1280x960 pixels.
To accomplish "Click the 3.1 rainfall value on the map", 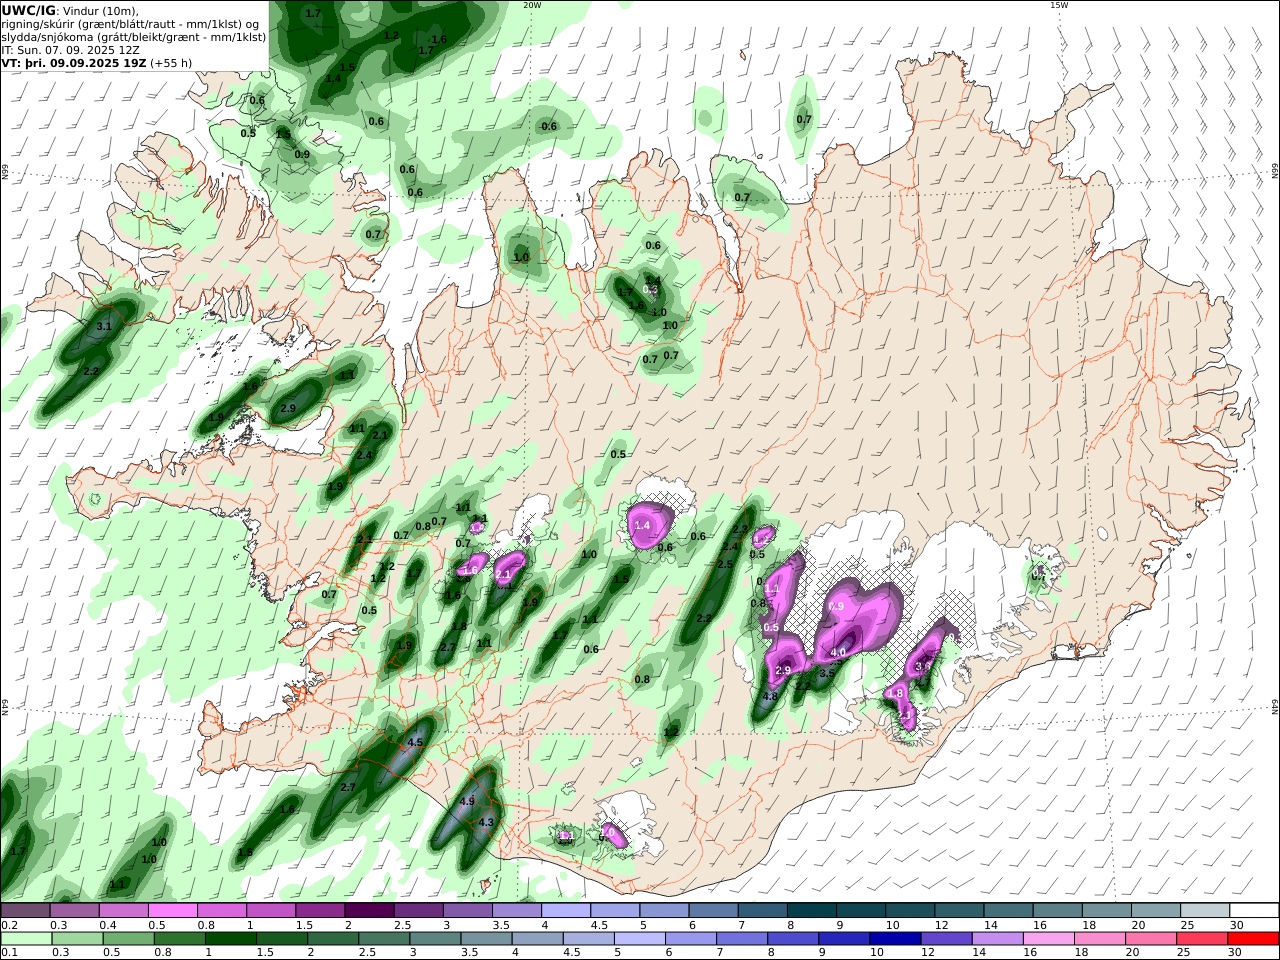I will pyautogui.click(x=104, y=327).
